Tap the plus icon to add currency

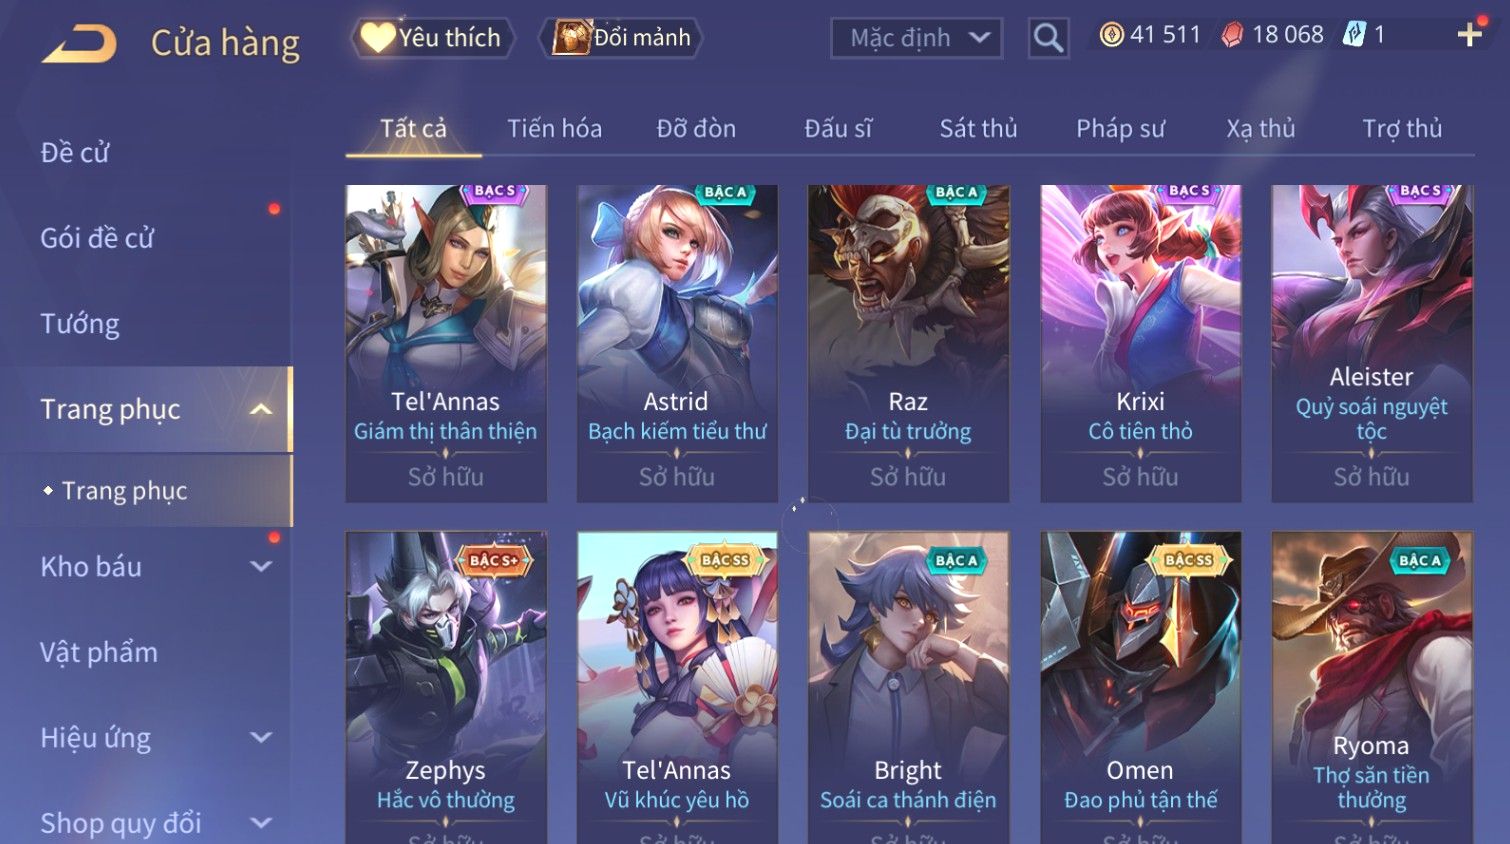pyautogui.click(x=1469, y=35)
